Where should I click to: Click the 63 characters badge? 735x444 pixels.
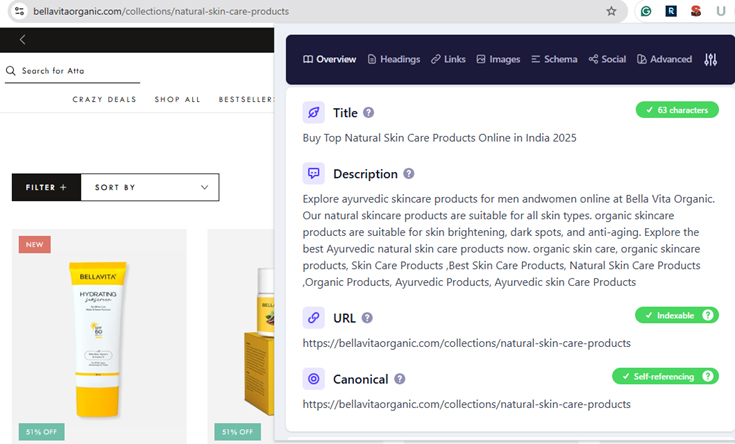click(x=677, y=110)
